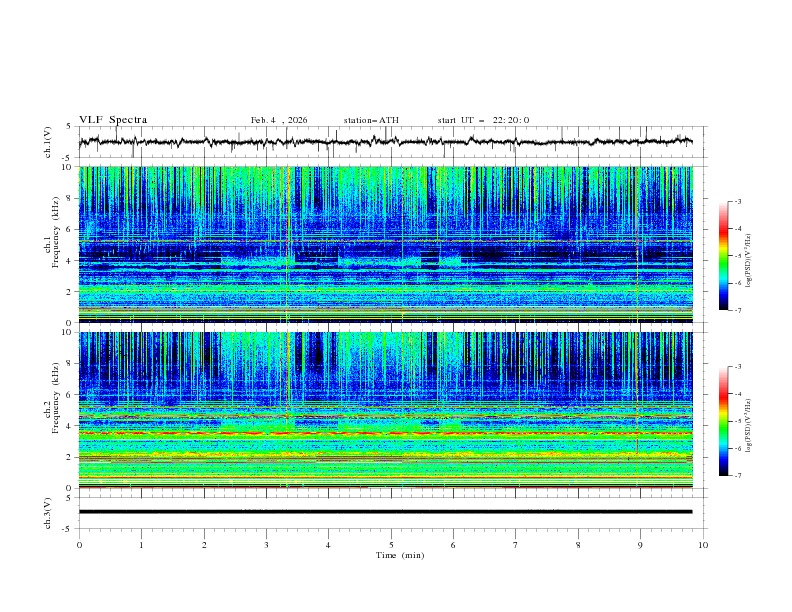The width and height of the screenshot is (792, 612).
Task: Click the "-5" tick on ch.2 colorbar
Action: point(738,421)
